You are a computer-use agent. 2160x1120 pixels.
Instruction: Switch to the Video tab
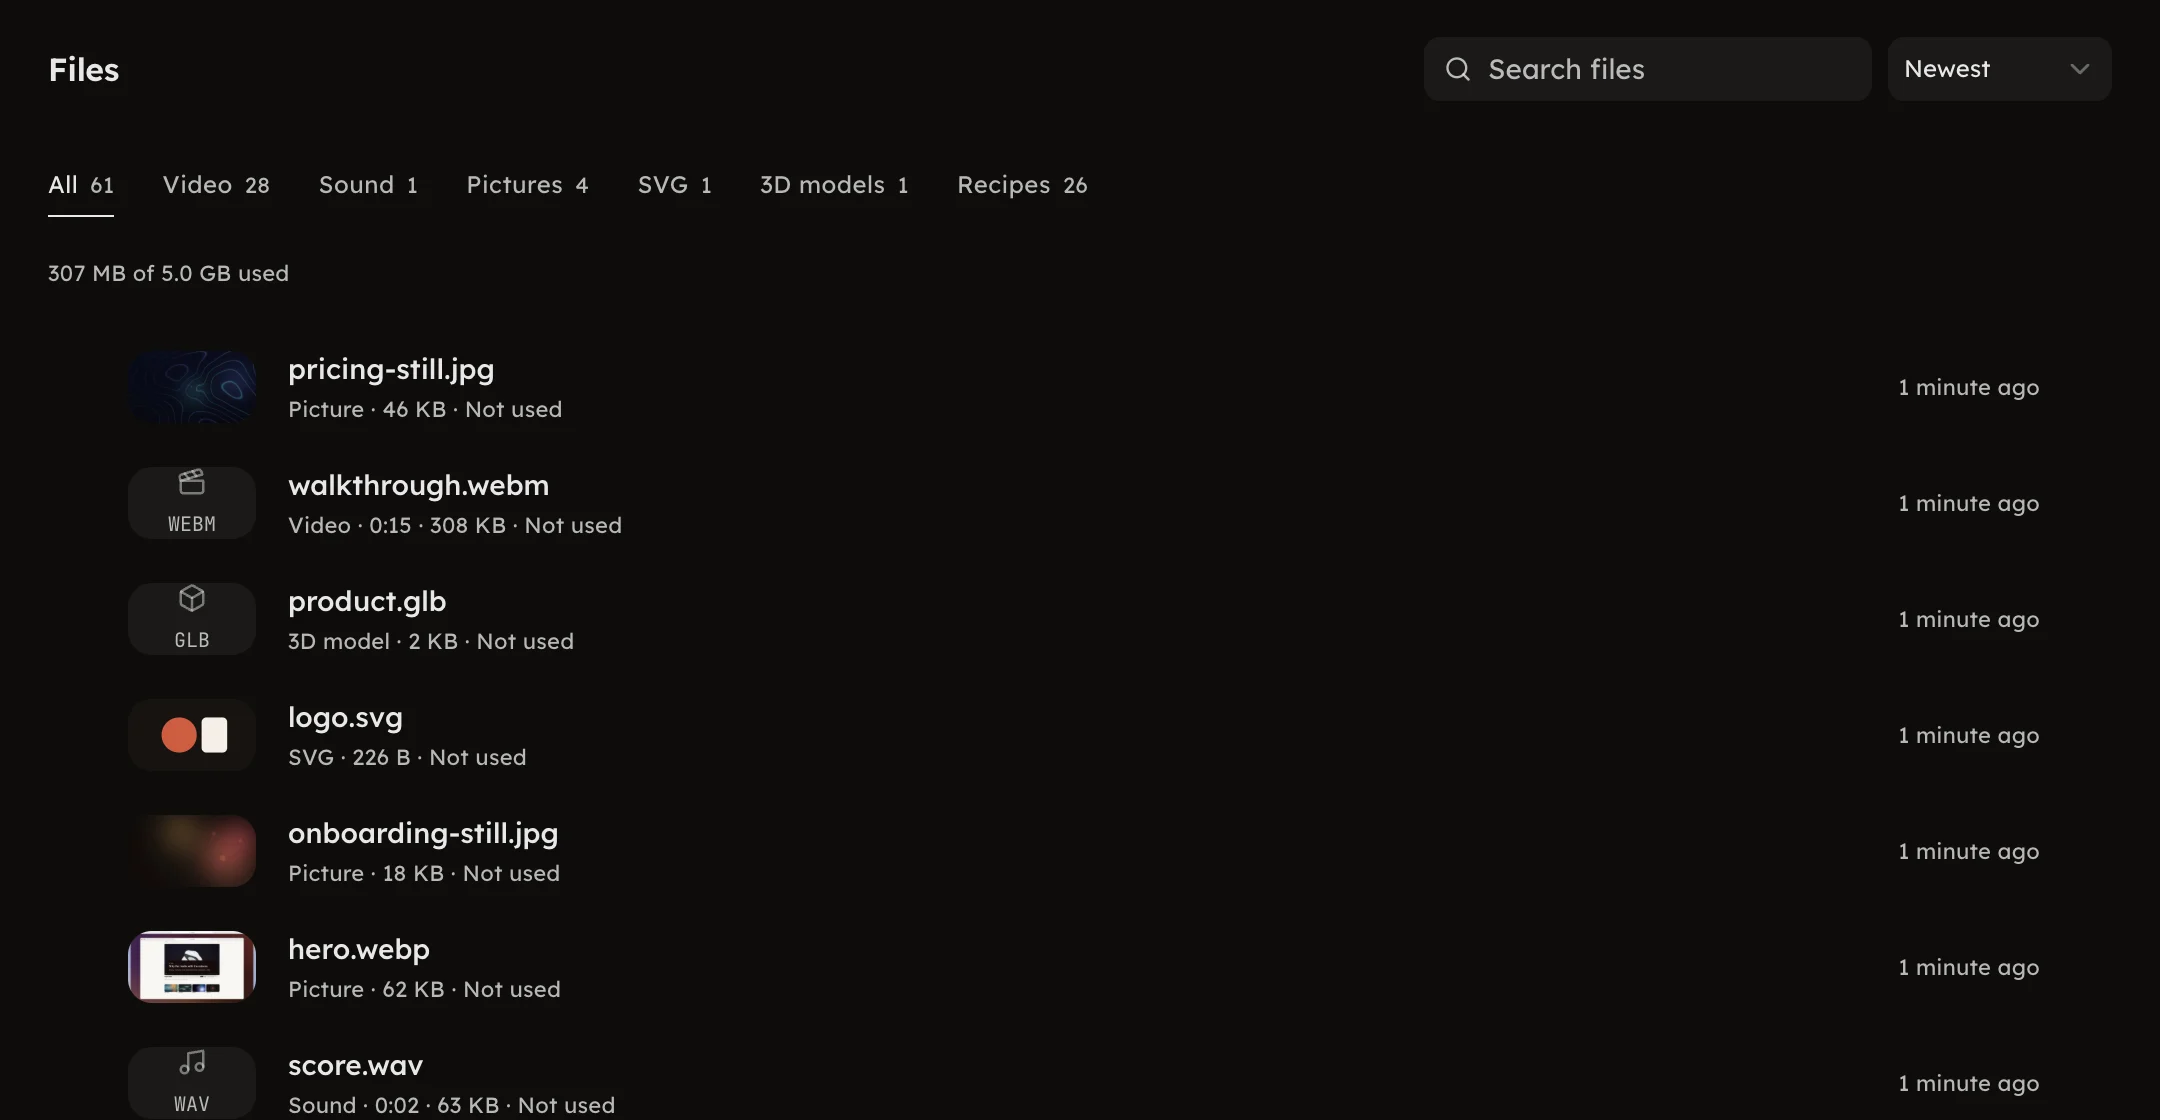[x=216, y=185]
